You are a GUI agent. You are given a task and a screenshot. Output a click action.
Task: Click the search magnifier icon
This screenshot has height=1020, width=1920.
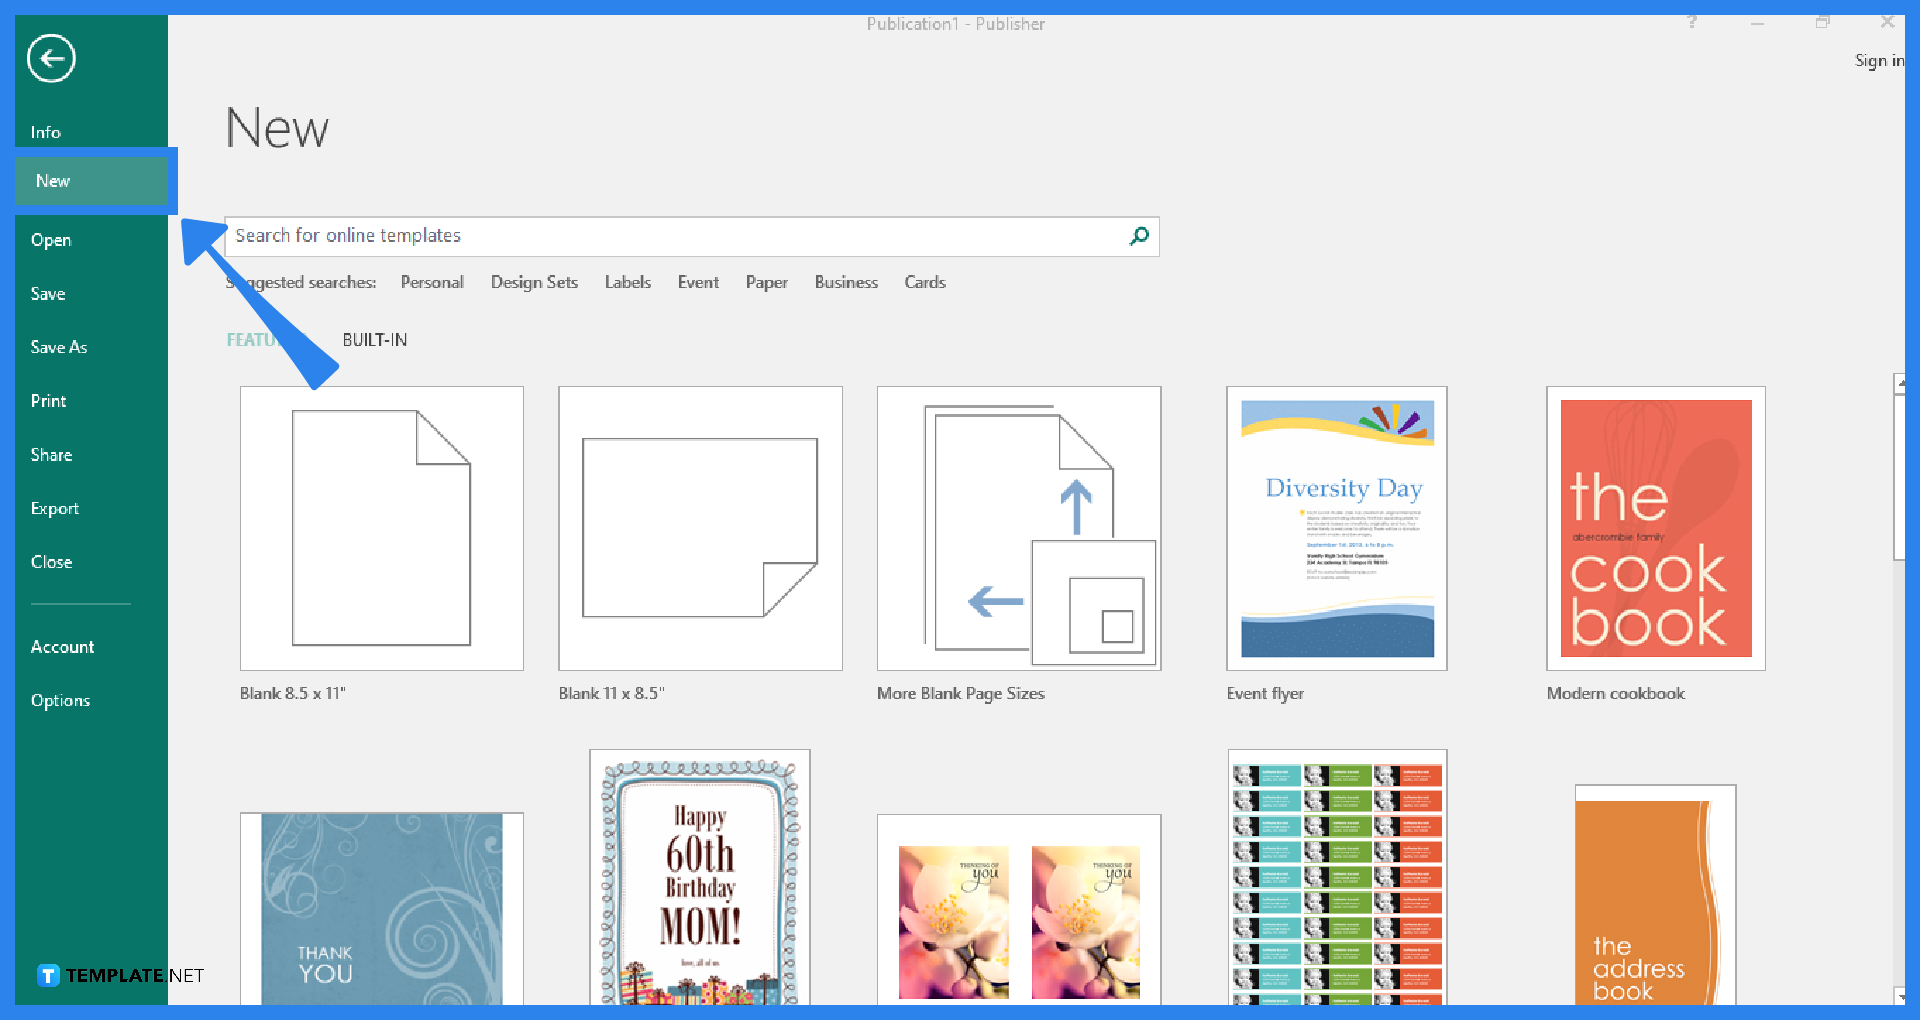click(1138, 236)
